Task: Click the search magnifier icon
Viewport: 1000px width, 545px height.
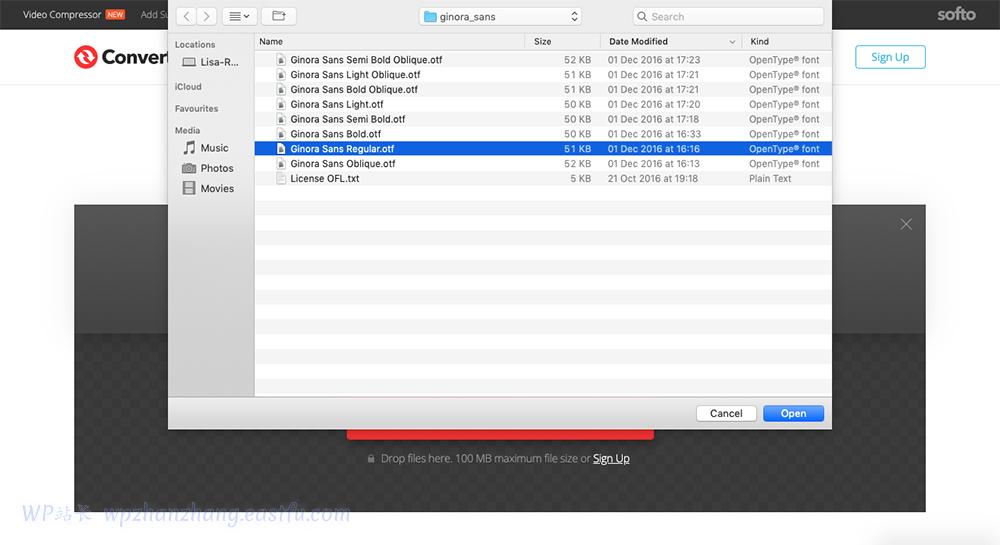Action: 642,17
